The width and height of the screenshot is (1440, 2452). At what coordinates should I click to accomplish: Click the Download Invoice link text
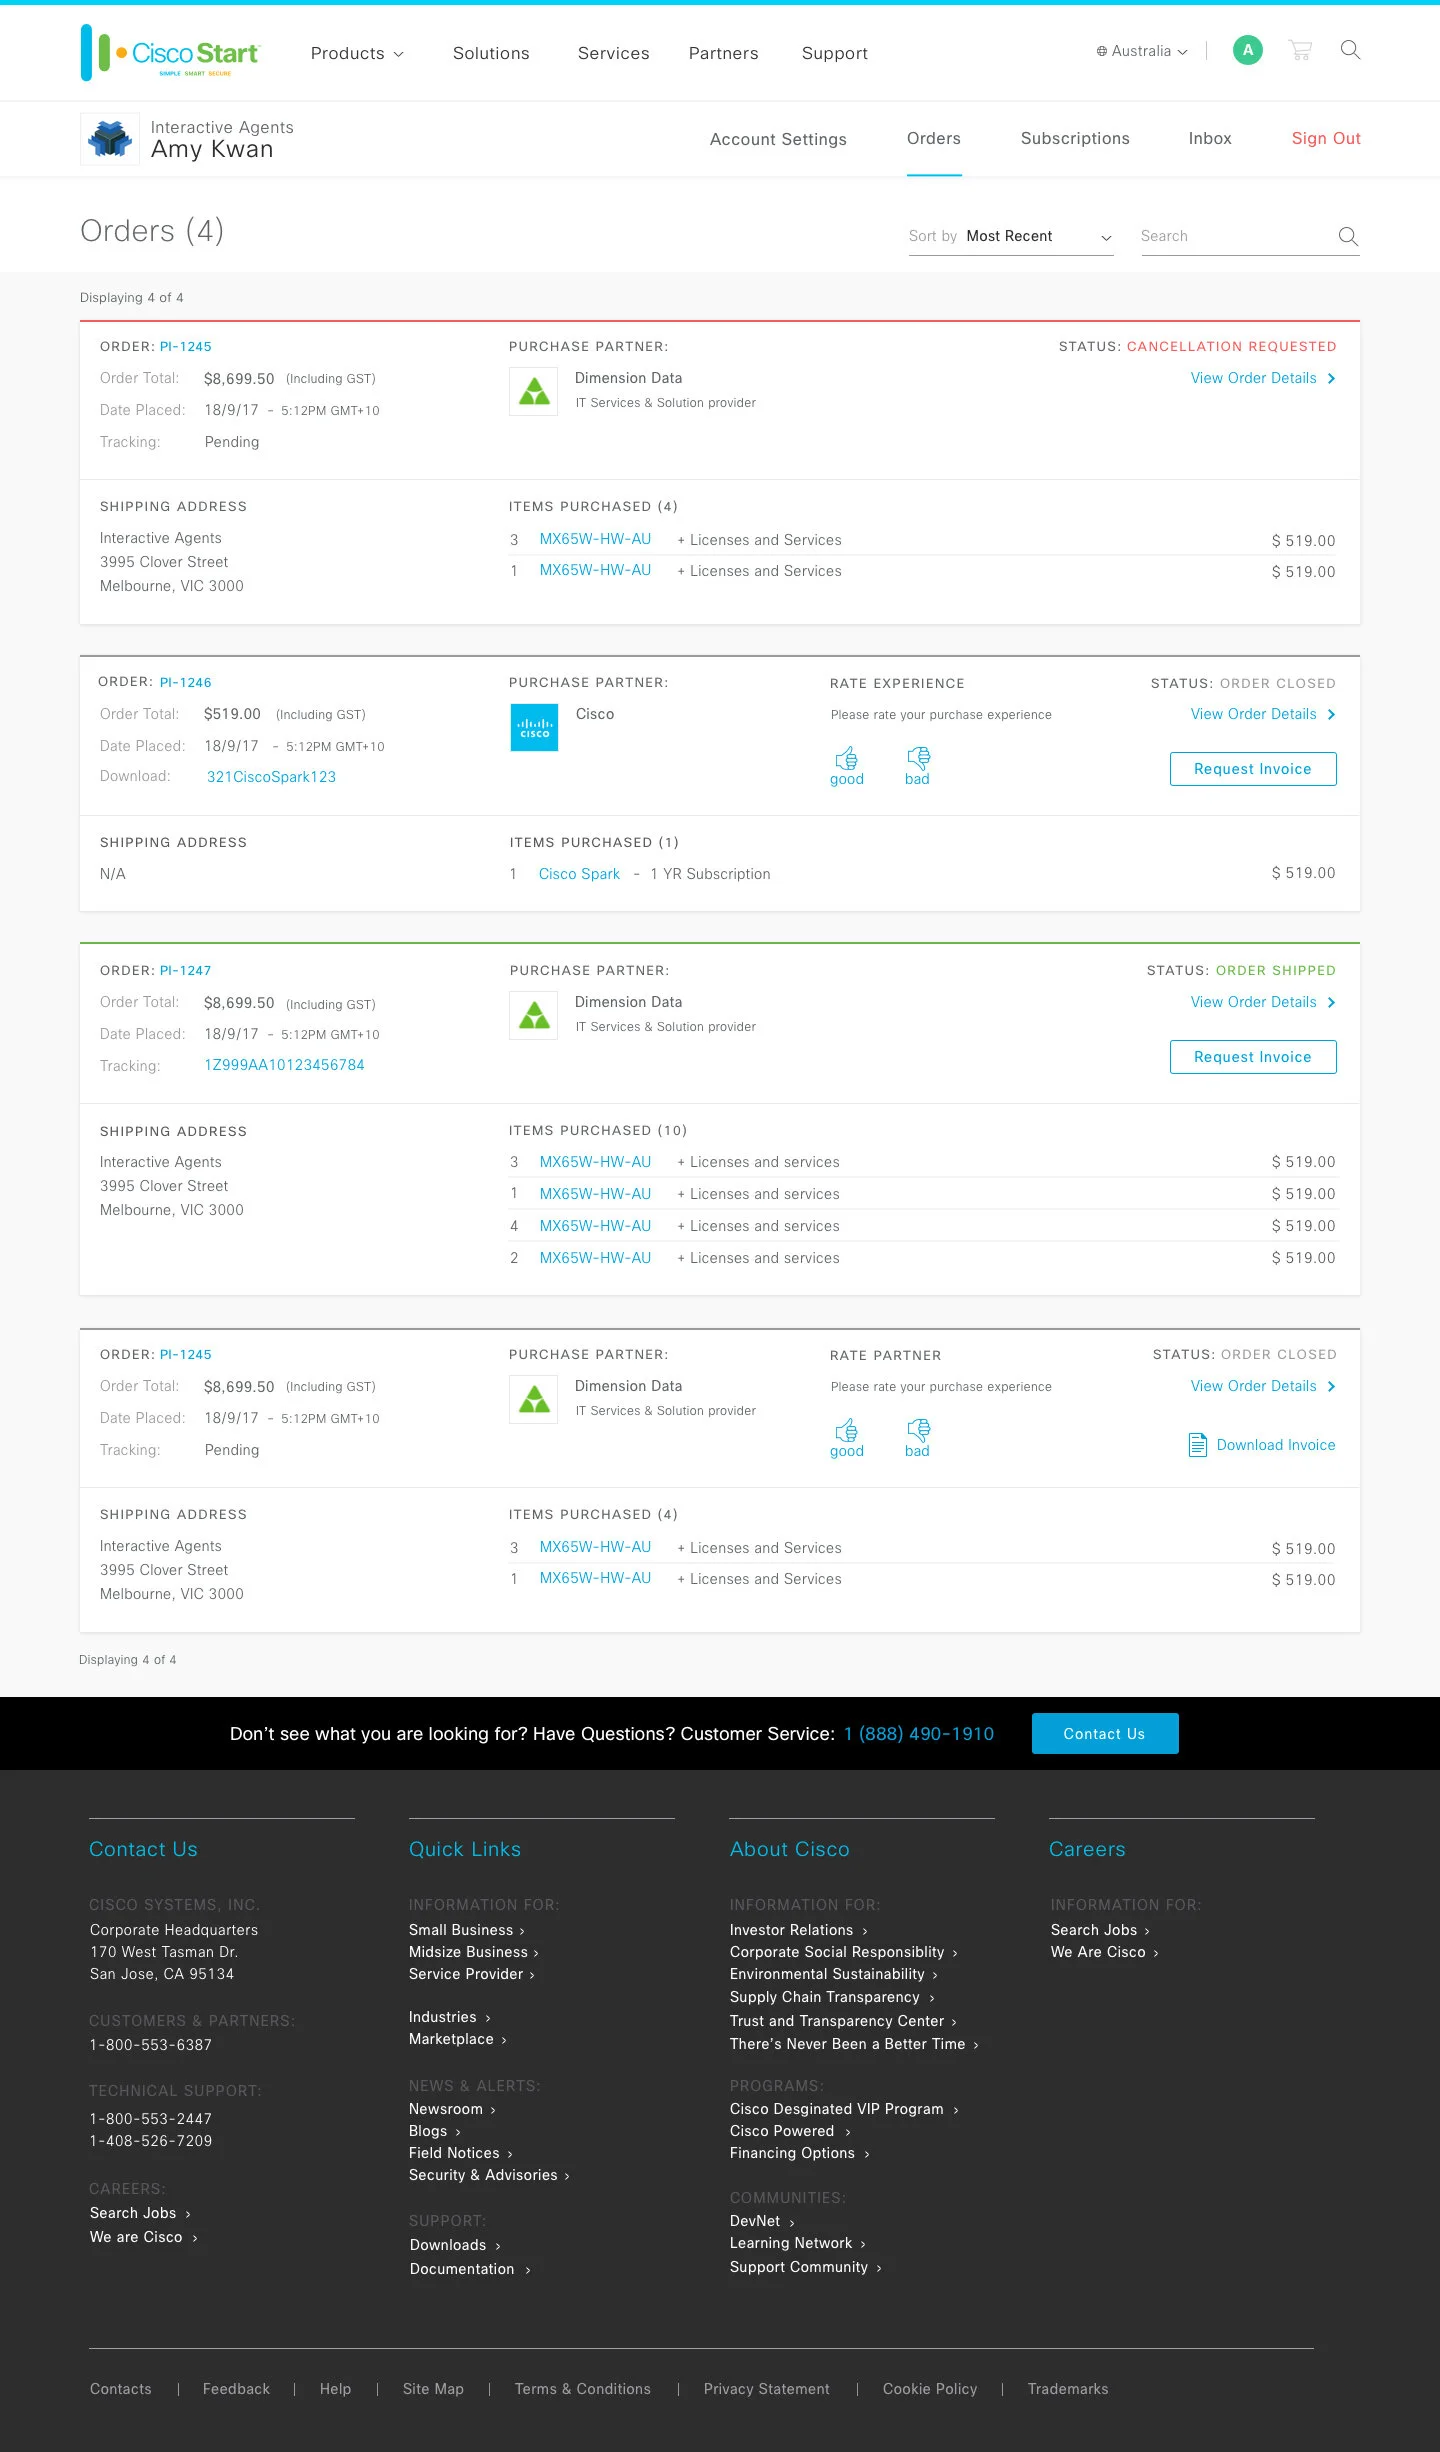(1276, 1445)
